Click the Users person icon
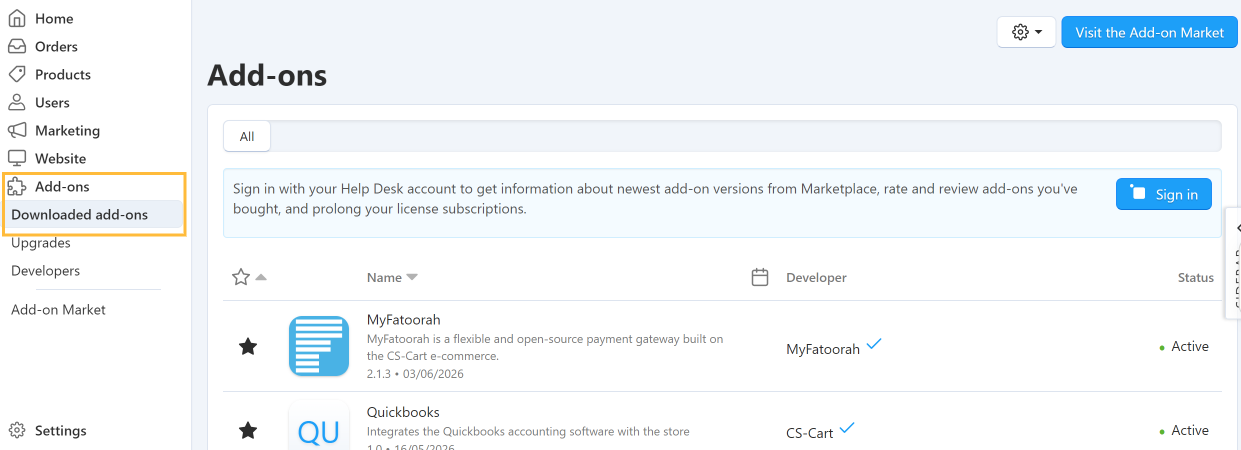This screenshot has width=1241, height=450. [17, 102]
